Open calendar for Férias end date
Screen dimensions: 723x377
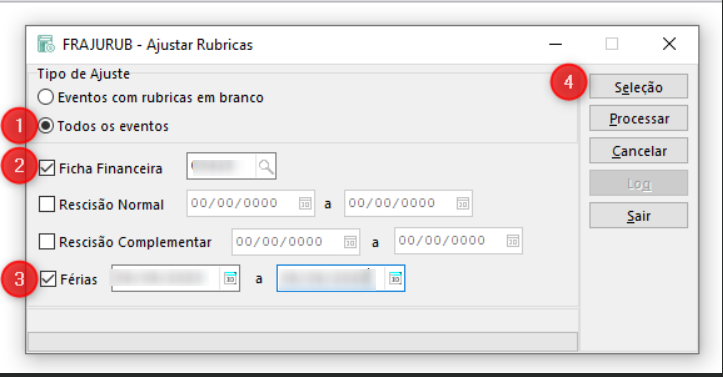point(395,278)
